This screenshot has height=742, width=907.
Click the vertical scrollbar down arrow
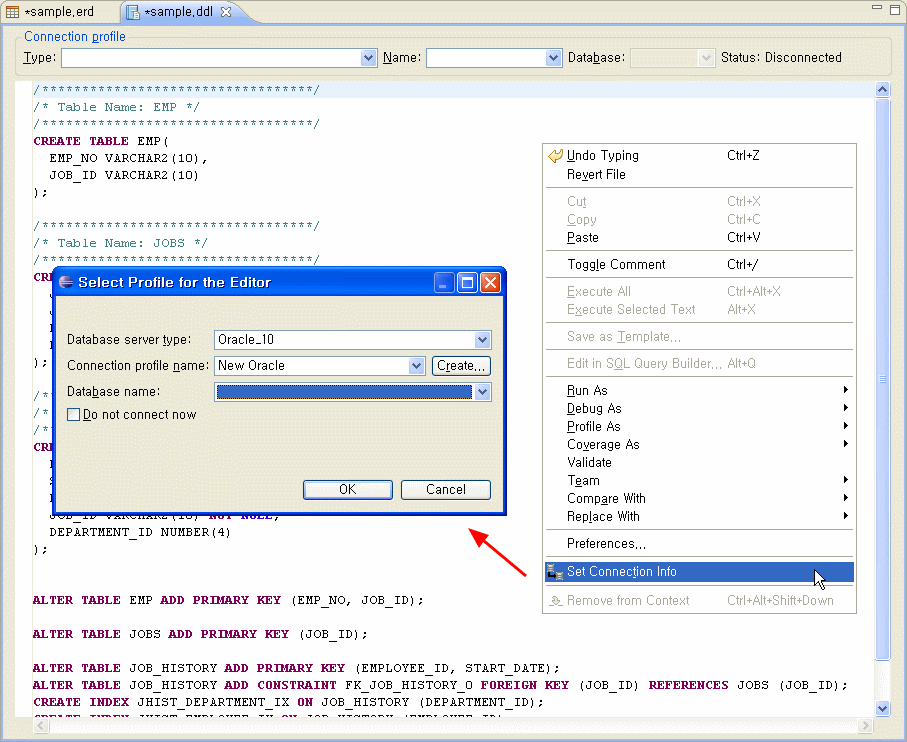882,709
